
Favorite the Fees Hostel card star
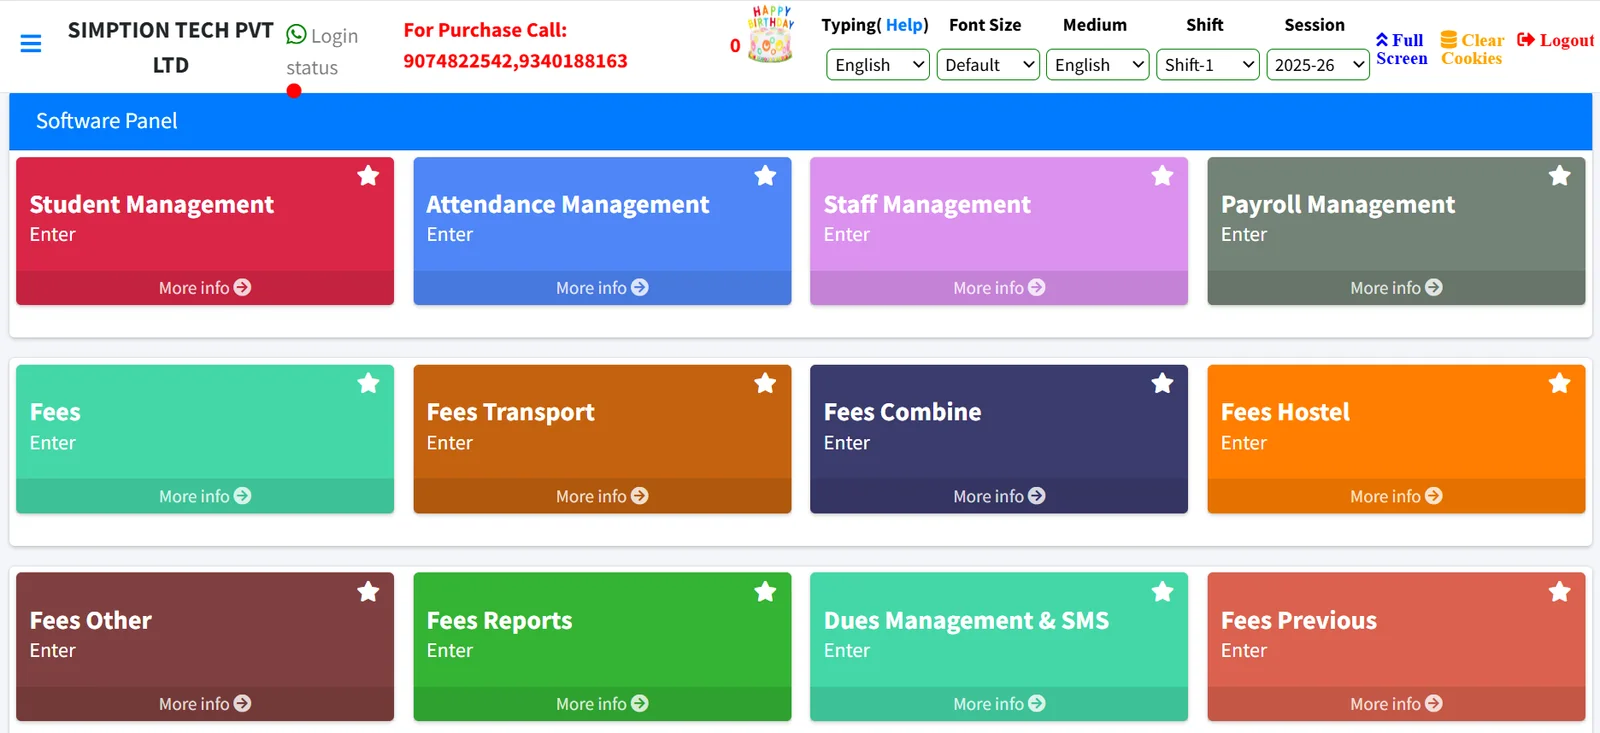tap(1559, 383)
